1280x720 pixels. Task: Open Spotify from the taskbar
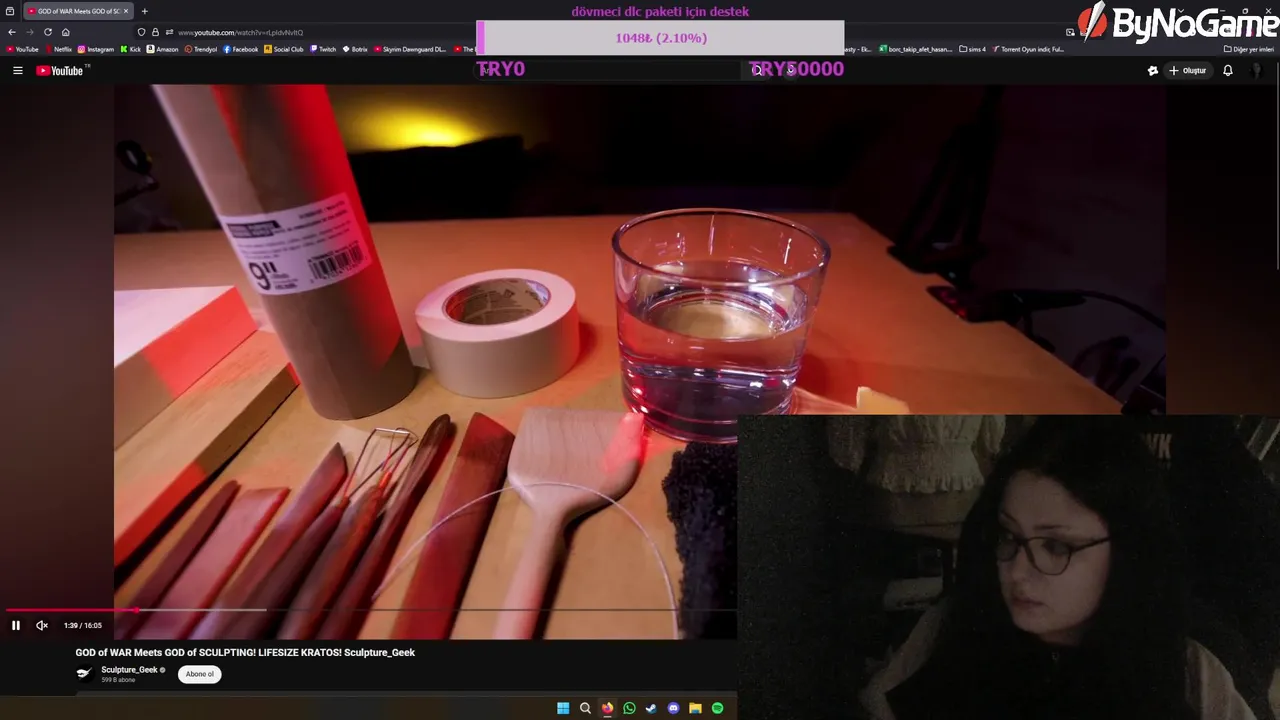pyautogui.click(x=717, y=708)
